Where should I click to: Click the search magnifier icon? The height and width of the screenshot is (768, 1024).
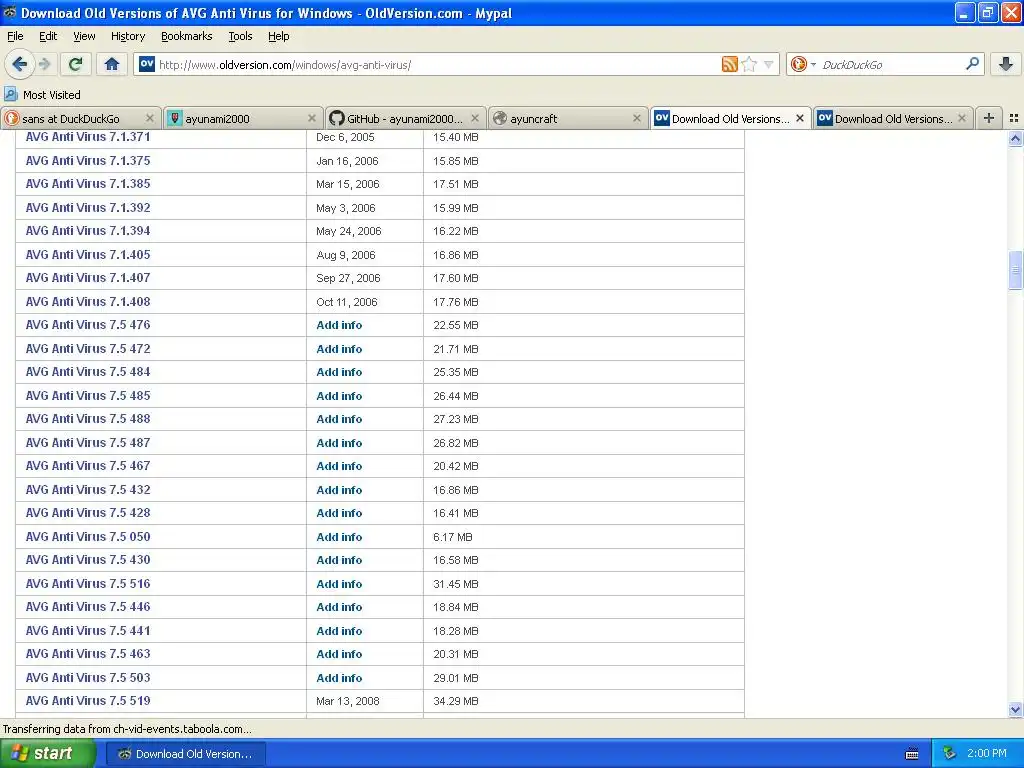pyautogui.click(x=972, y=63)
